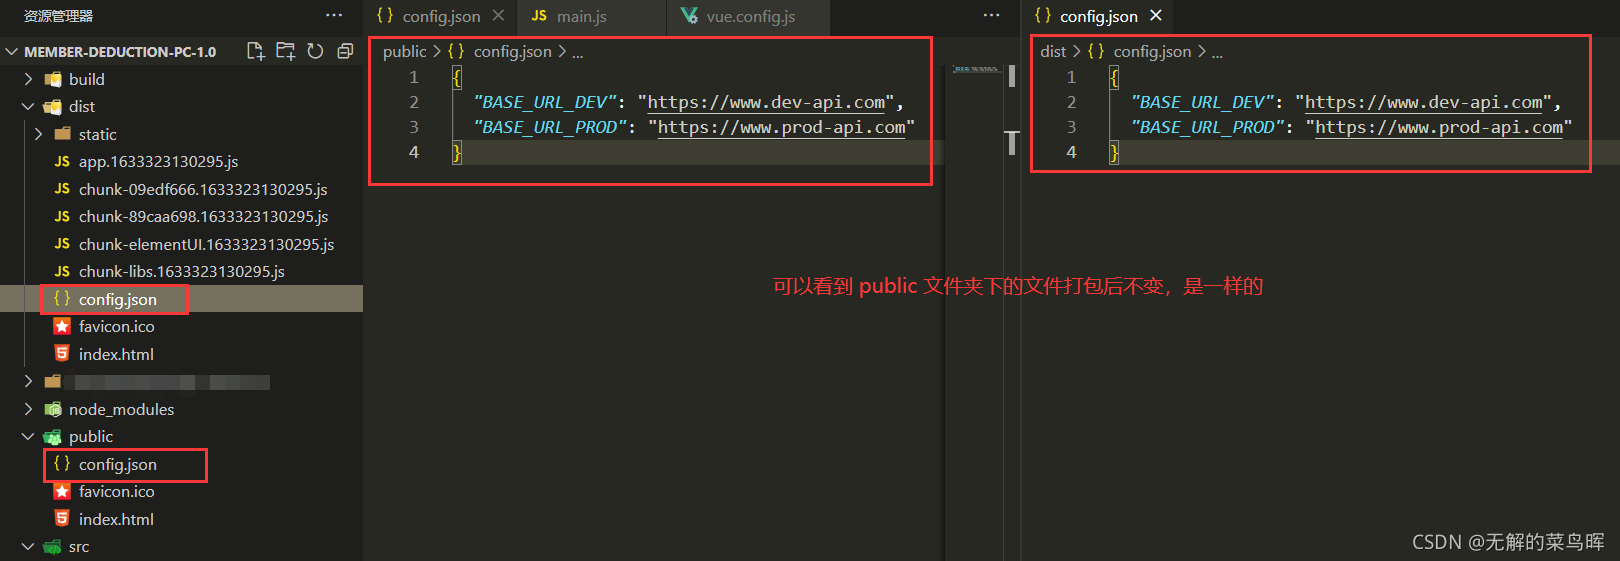Collapse the src folder

tap(28, 547)
